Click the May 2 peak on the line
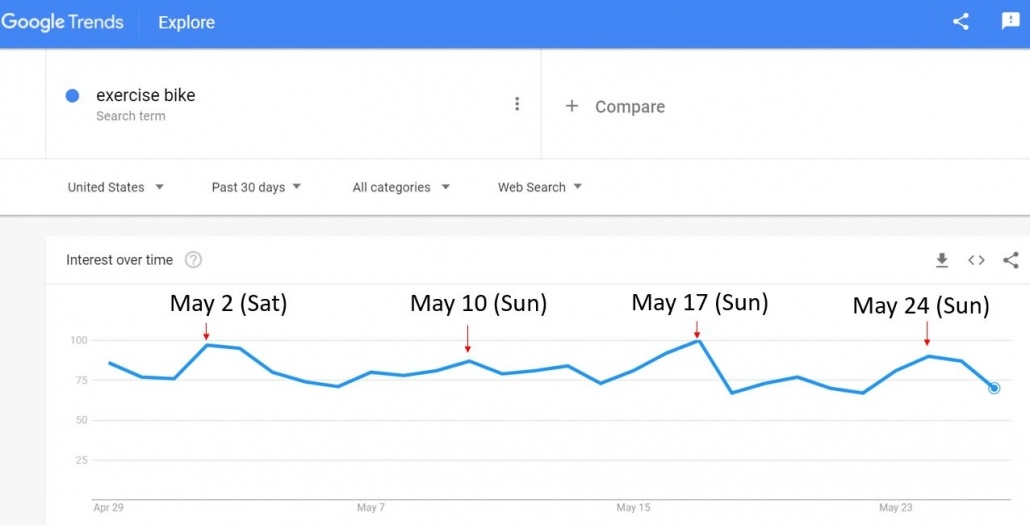Screen dimensions: 1030x530 click(x=206, y=345)
